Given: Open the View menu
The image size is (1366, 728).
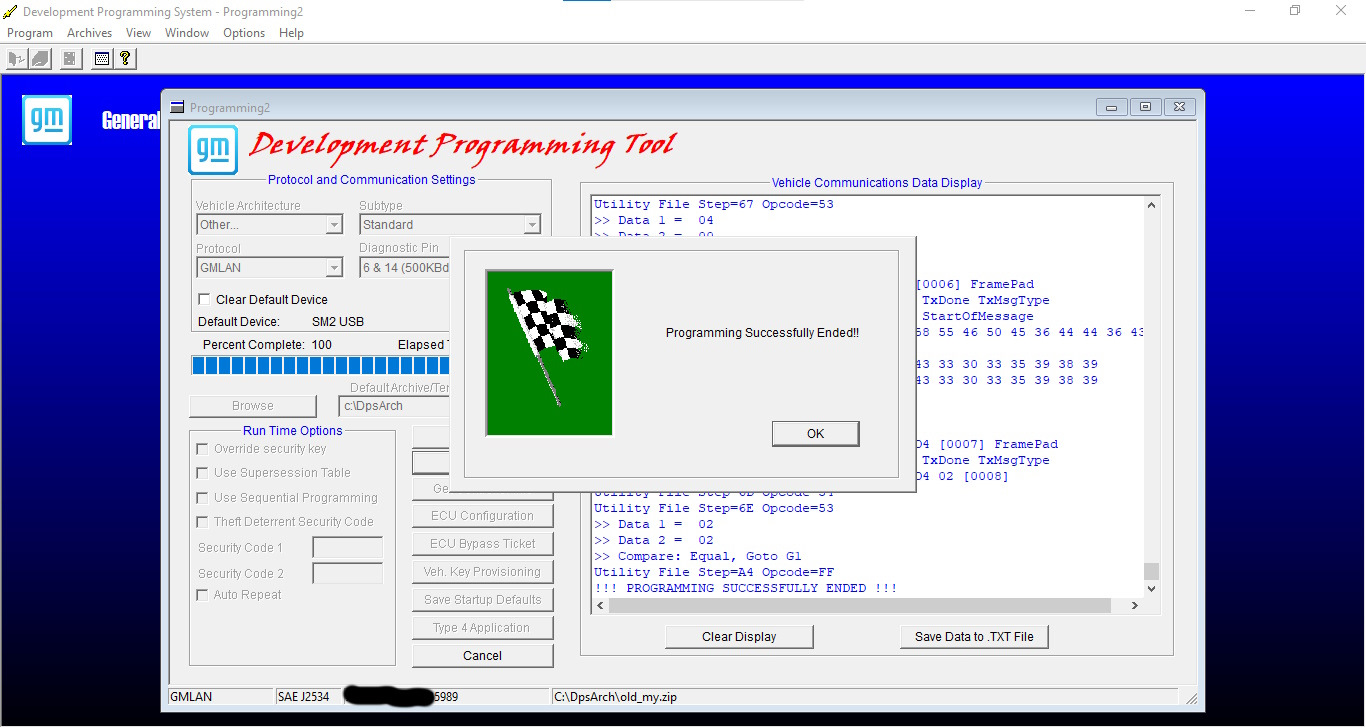Looking at the screenshot, I should pos(138,33).
